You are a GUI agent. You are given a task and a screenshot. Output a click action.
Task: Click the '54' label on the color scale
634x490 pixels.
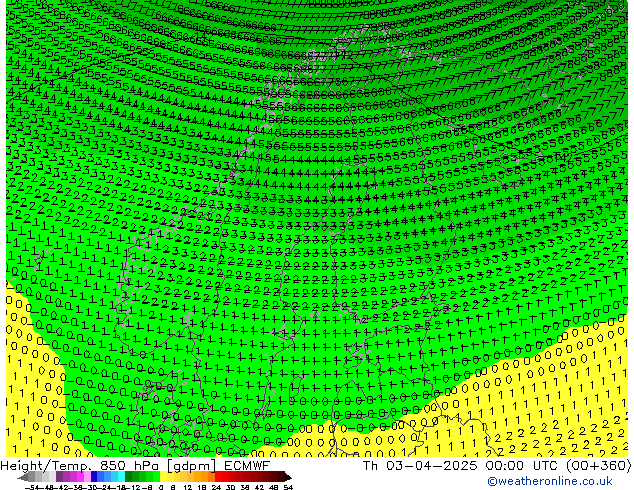point(288,487)
